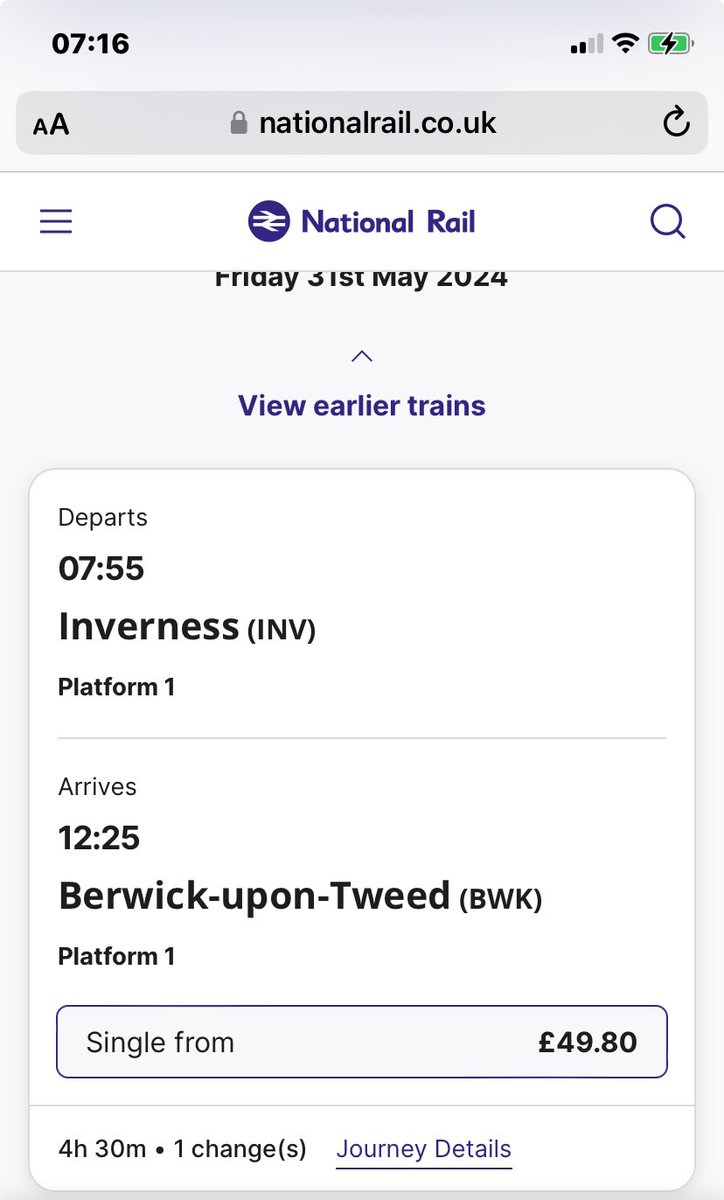Tap the 07:55 departure time
Screen dimensions: 724x1200
(101, 569)
